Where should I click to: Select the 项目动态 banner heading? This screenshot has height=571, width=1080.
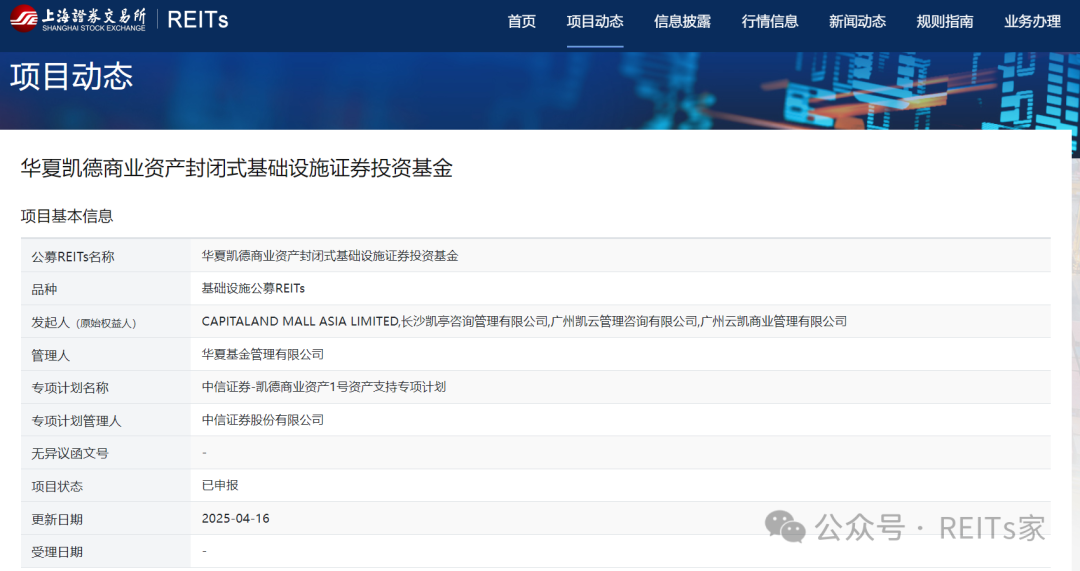[x=72, y=76]
